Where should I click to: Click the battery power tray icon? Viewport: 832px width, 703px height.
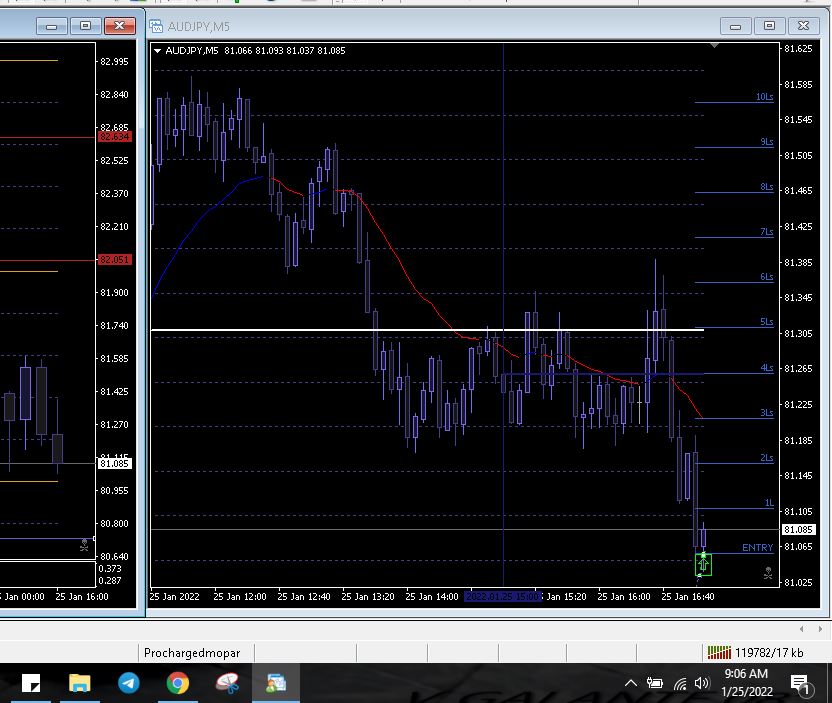pyautogui.click(x=655, y=683)
